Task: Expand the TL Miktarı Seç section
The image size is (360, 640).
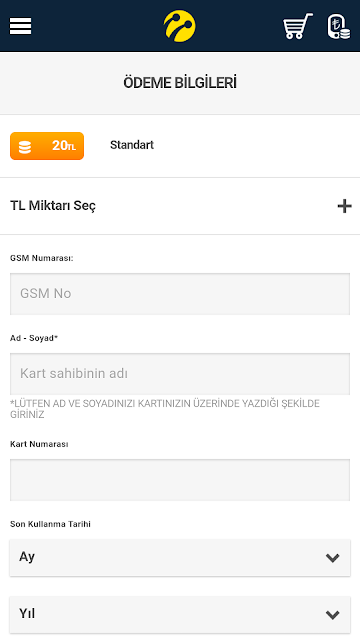Action: [180, 206]
